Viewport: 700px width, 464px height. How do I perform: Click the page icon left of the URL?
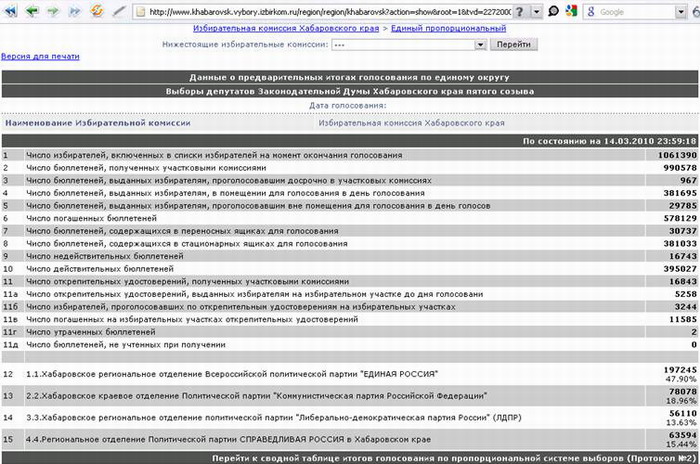[138, 11]
